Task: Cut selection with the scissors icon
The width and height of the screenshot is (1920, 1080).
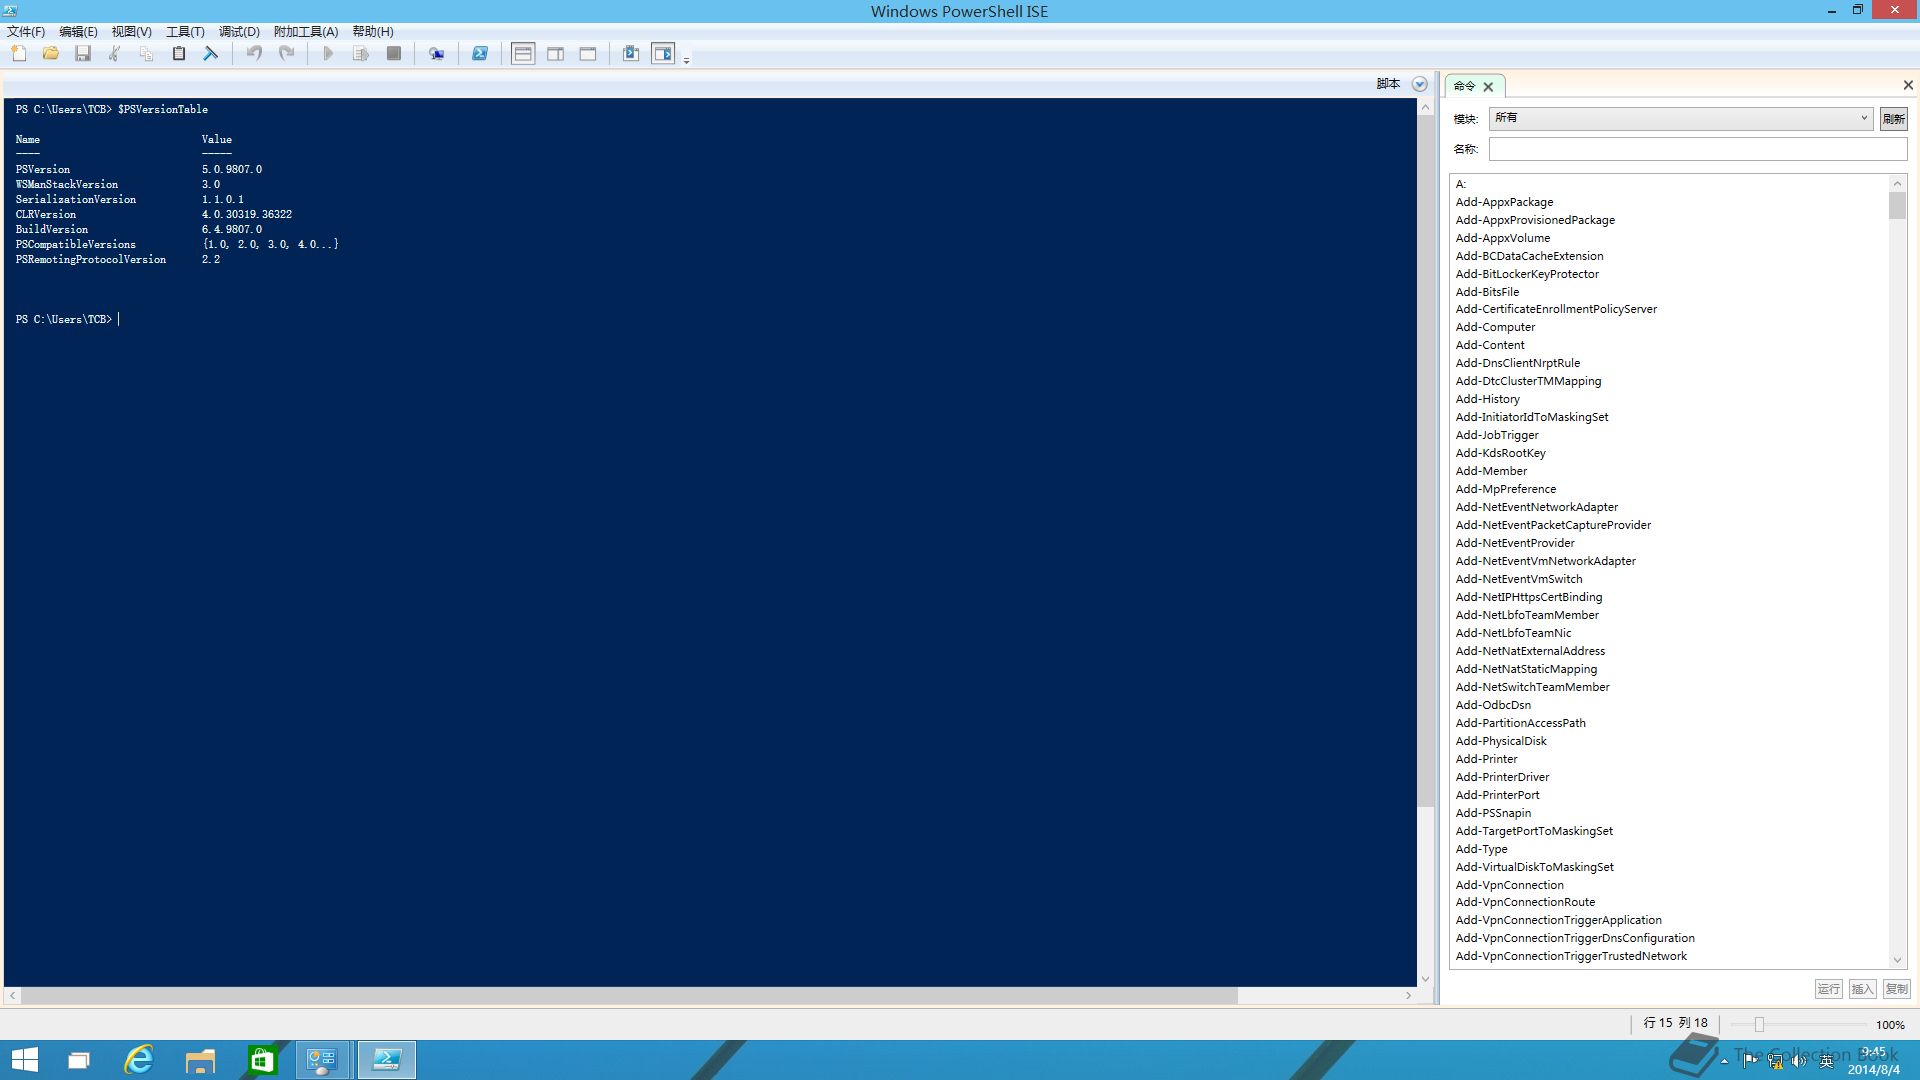Action: [115, 54]
